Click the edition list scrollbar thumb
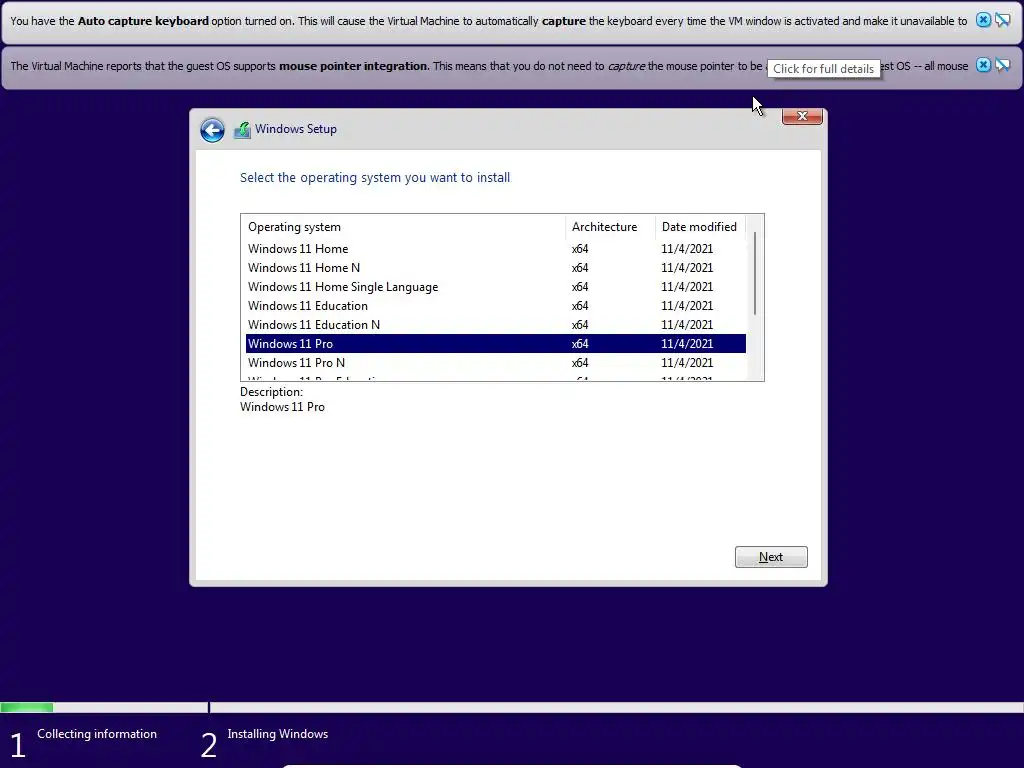The width and height of the screenshot is (1024, 768). tap(755, 273)
